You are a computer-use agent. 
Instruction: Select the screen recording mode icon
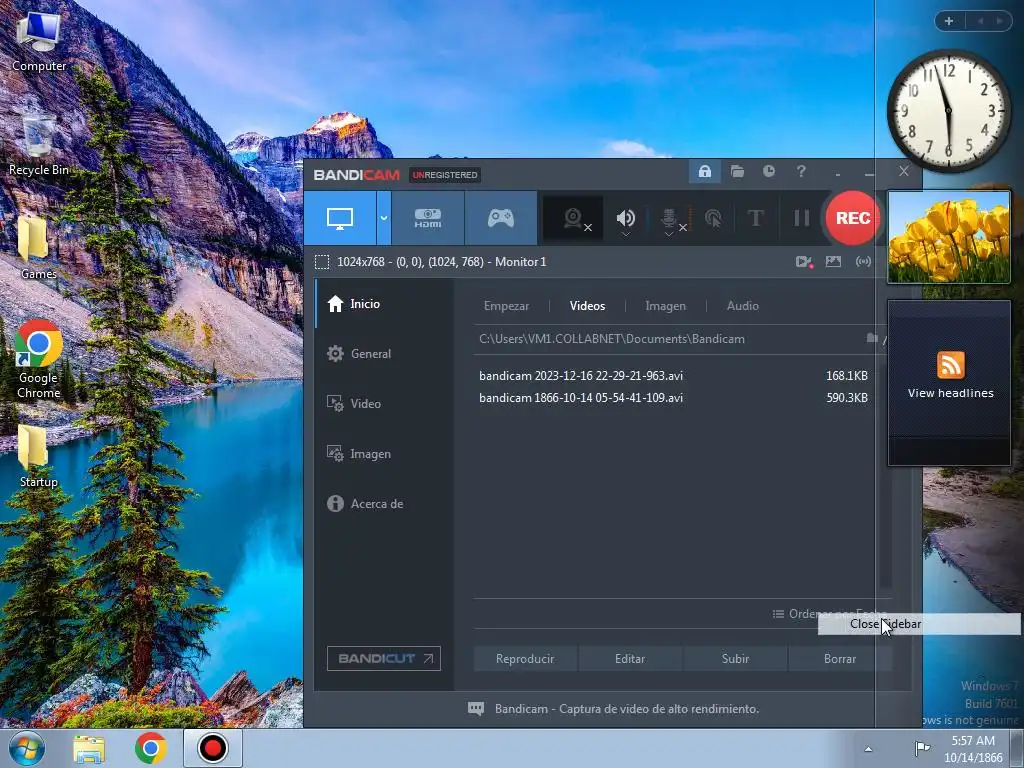pyautogui.click(x=340, y=218)
